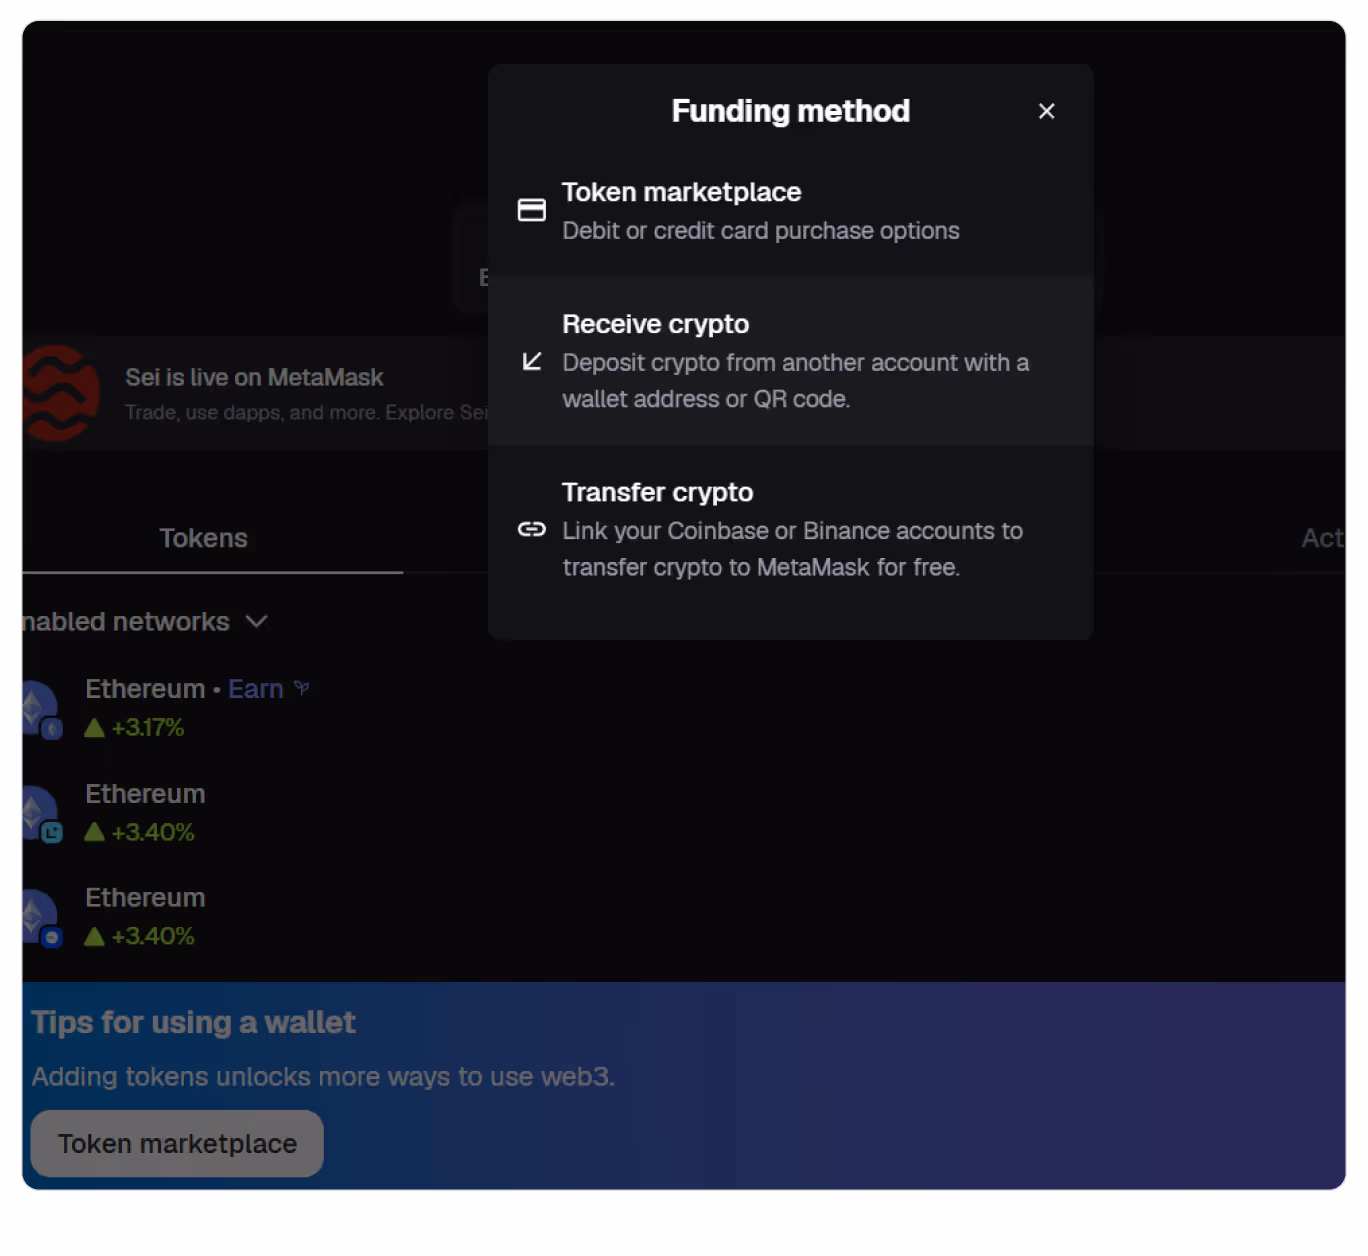Click the third Ethereum token icon
The height and width of the screenshot is (1256, 1368).
tap(40, 917)
